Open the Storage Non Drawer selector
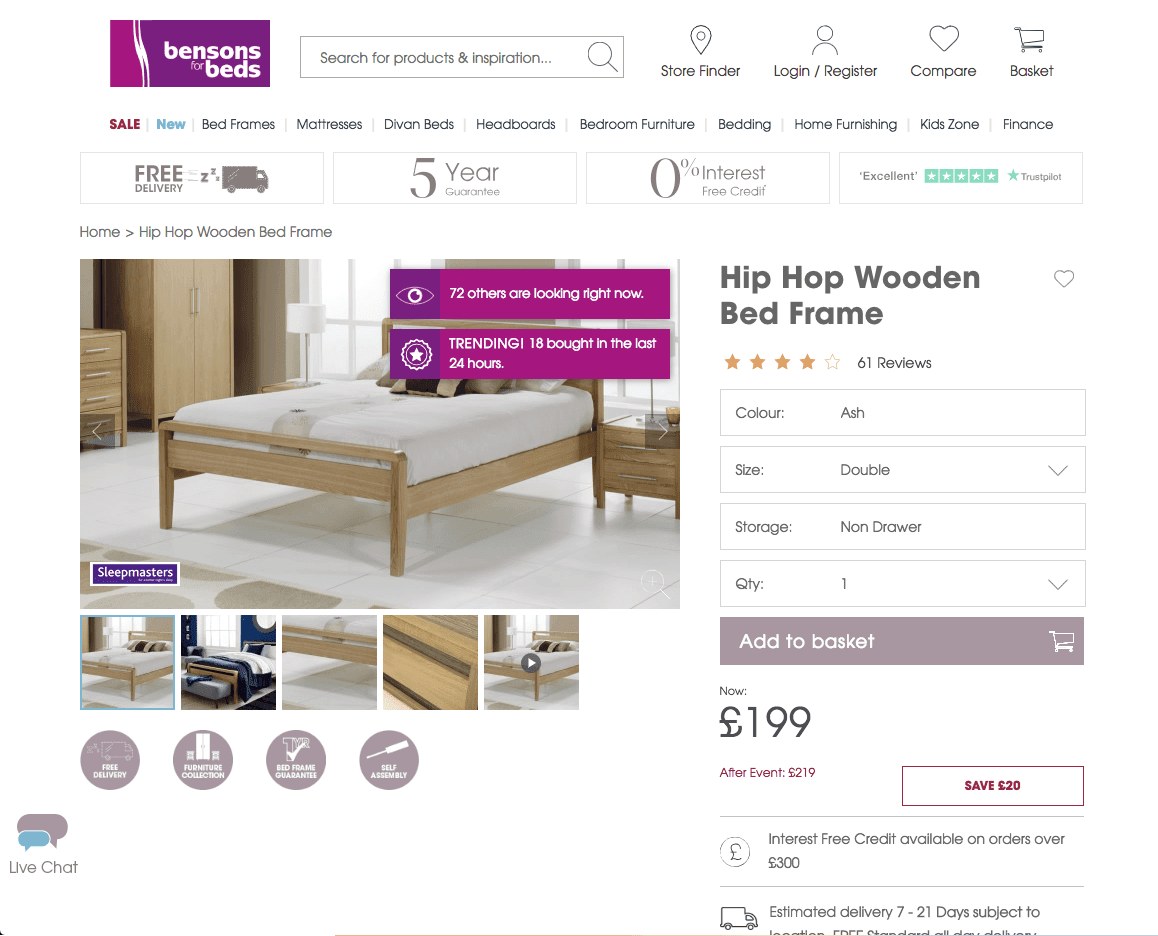Viewport: 1158px width, 936px height. (902, 527)
